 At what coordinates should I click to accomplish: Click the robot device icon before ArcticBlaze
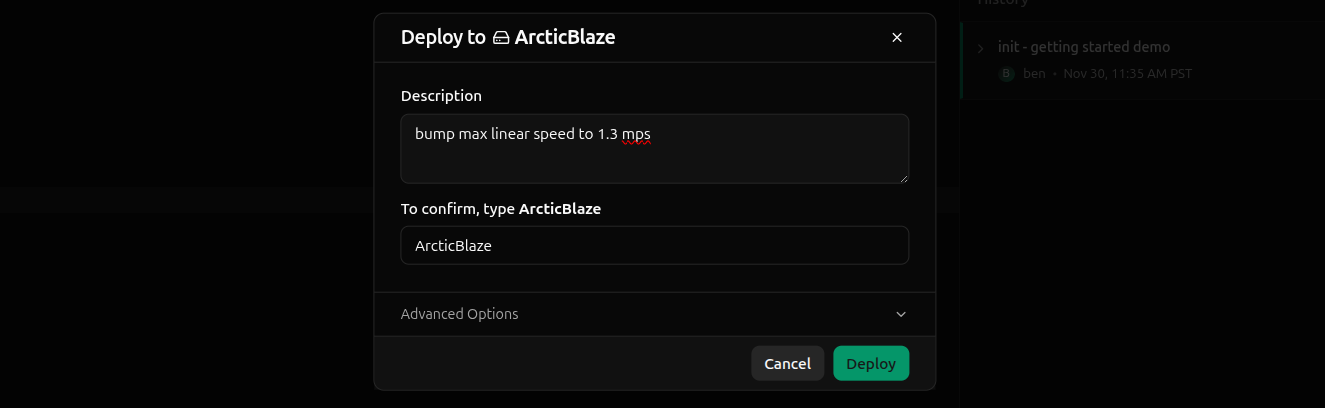501,38
